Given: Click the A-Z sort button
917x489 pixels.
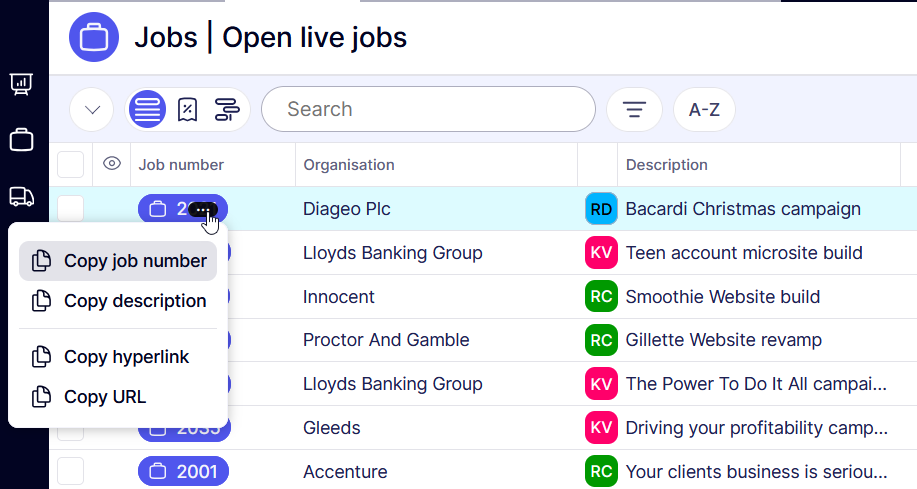Looking at the screenshot, I should tap(704, 109).
